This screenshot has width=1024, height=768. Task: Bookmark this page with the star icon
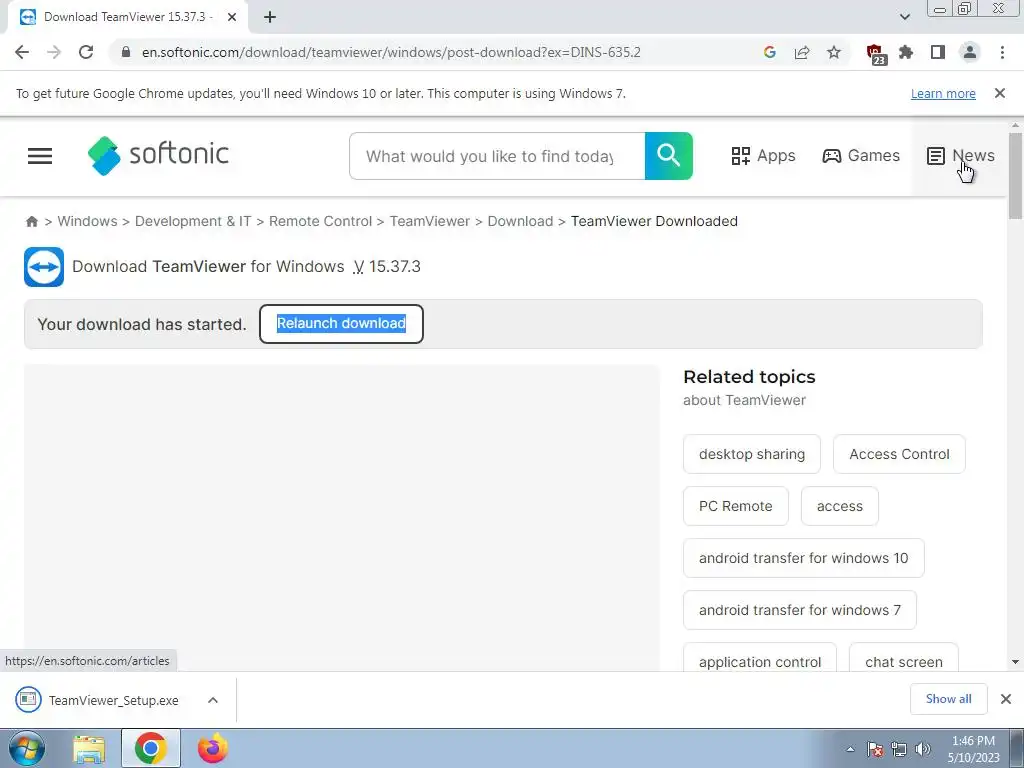point(834,52)
